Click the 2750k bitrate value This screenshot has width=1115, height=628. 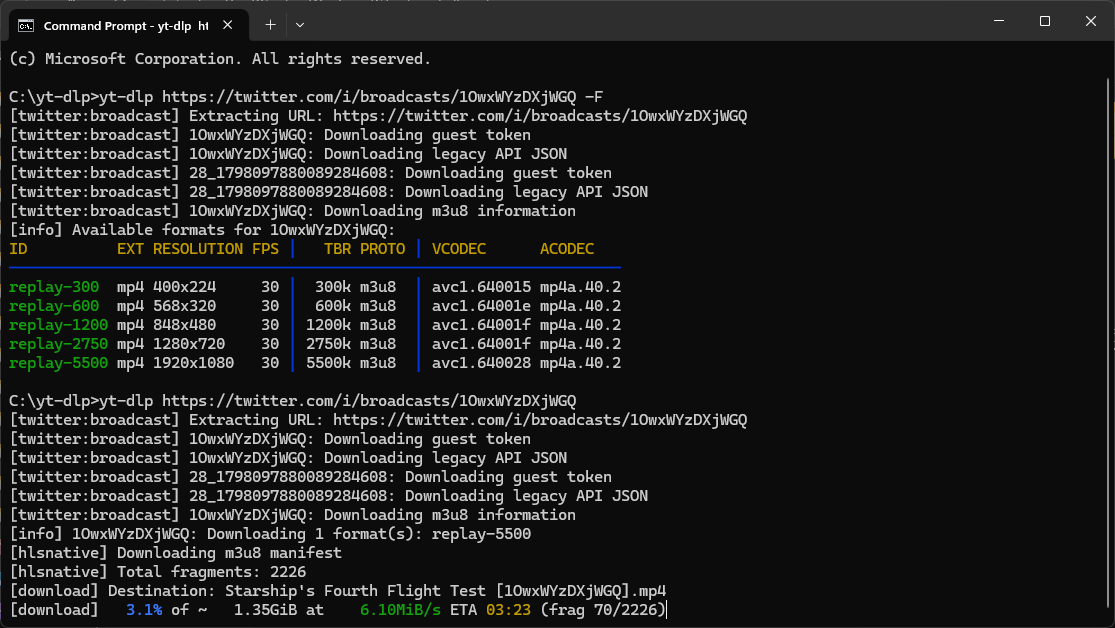coord(329,344)
